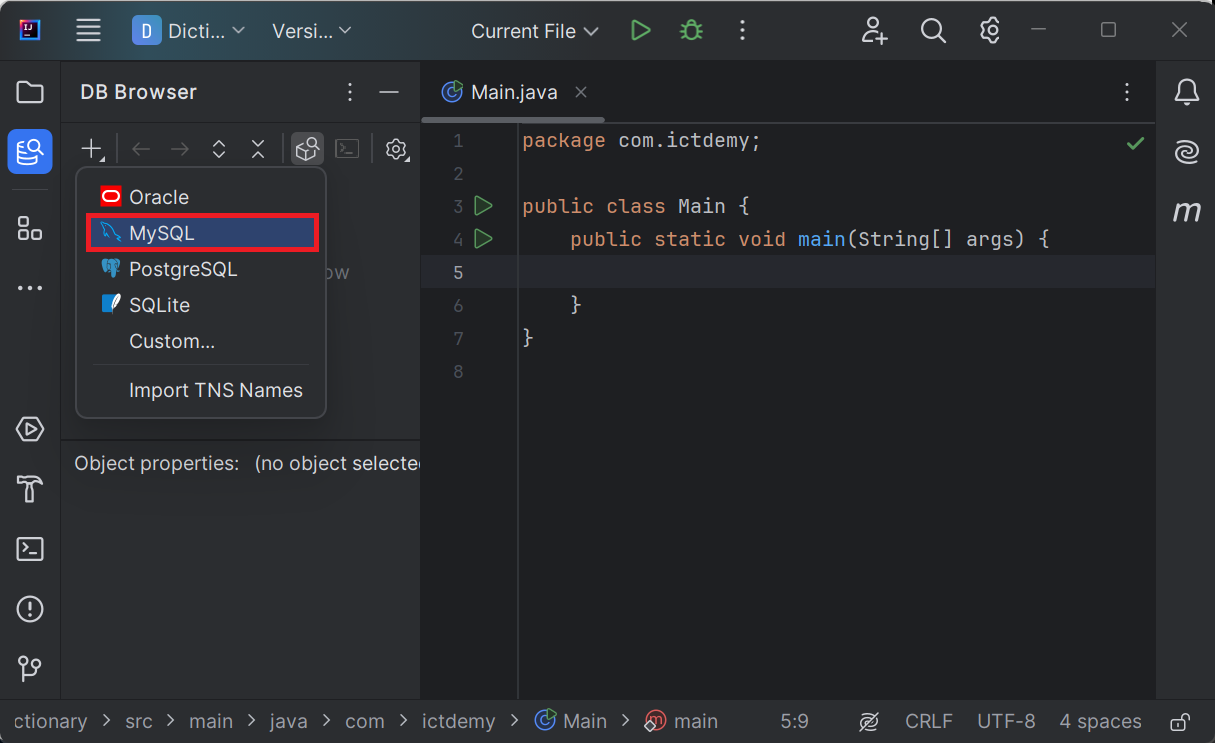Run Main class from gutter arrow

point(484,206)
